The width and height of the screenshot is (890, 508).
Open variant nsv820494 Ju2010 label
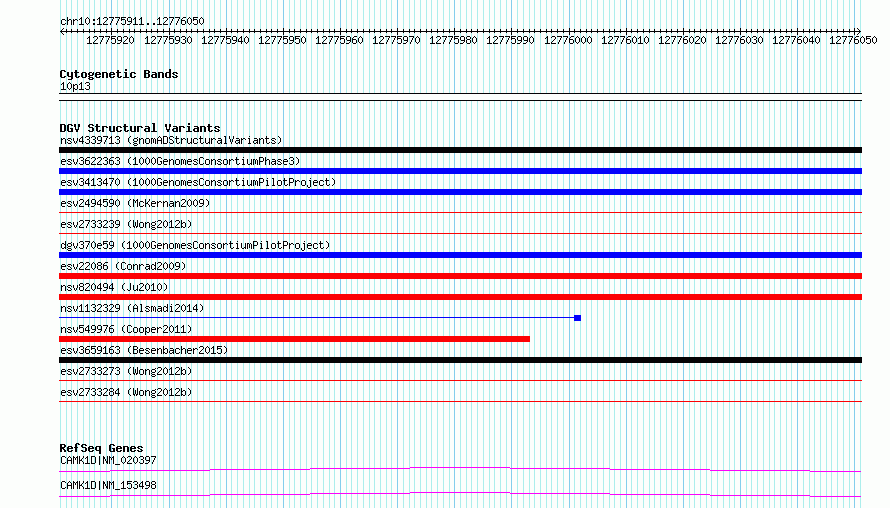coord(114,287)
